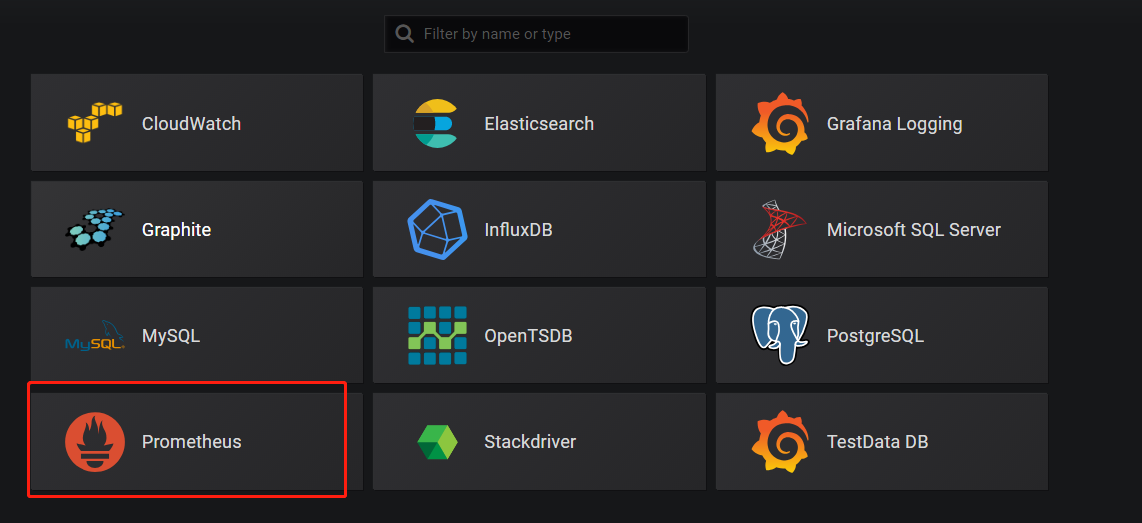
Task: Click the PostgreSQL elephant icon
Action: [x=780, y=335]
